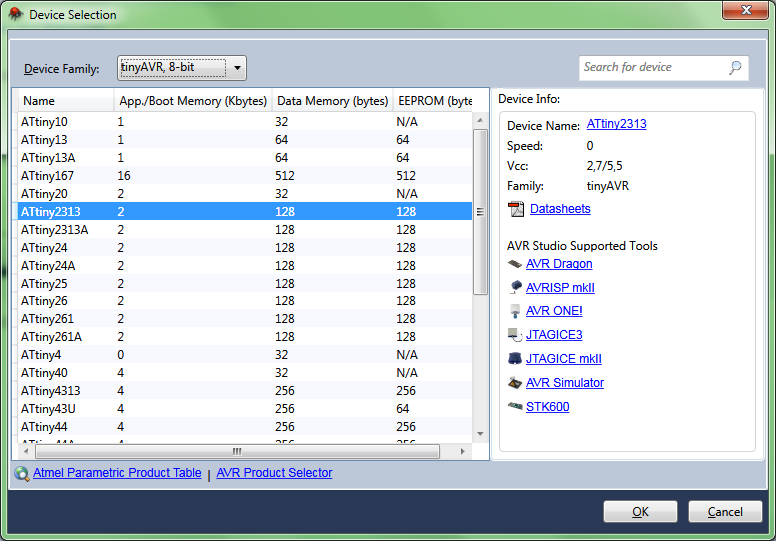Sort by App./Boot Memory column header
This screenshot has width=776, height=541.
pyautogui.click(x=193, y=100)
